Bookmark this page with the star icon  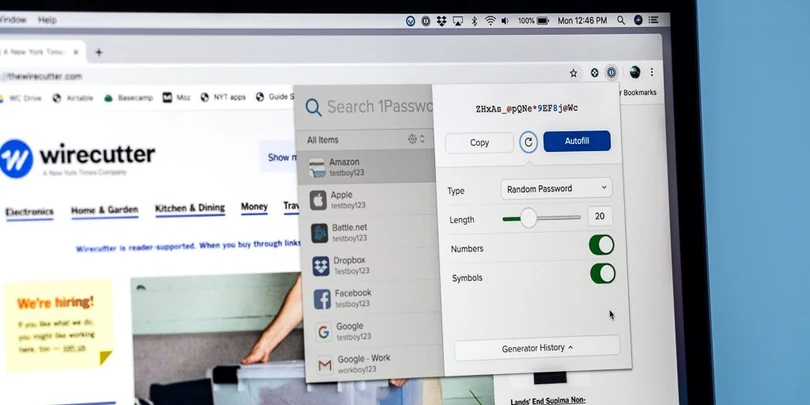click(573, 72)
